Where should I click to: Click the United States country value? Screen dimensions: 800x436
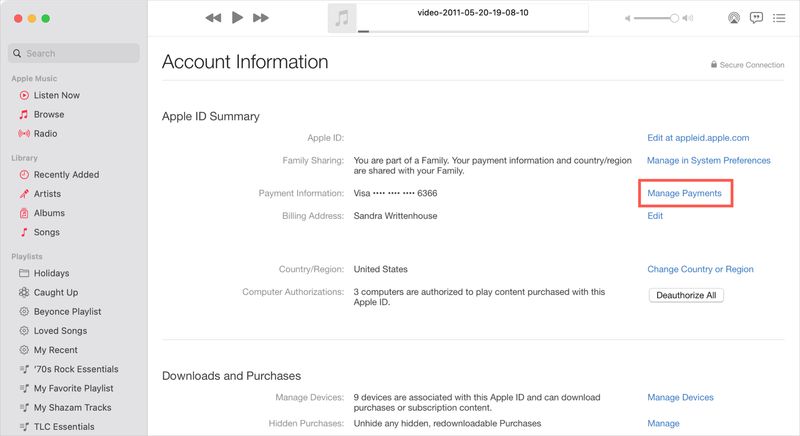tap(381, 269)
